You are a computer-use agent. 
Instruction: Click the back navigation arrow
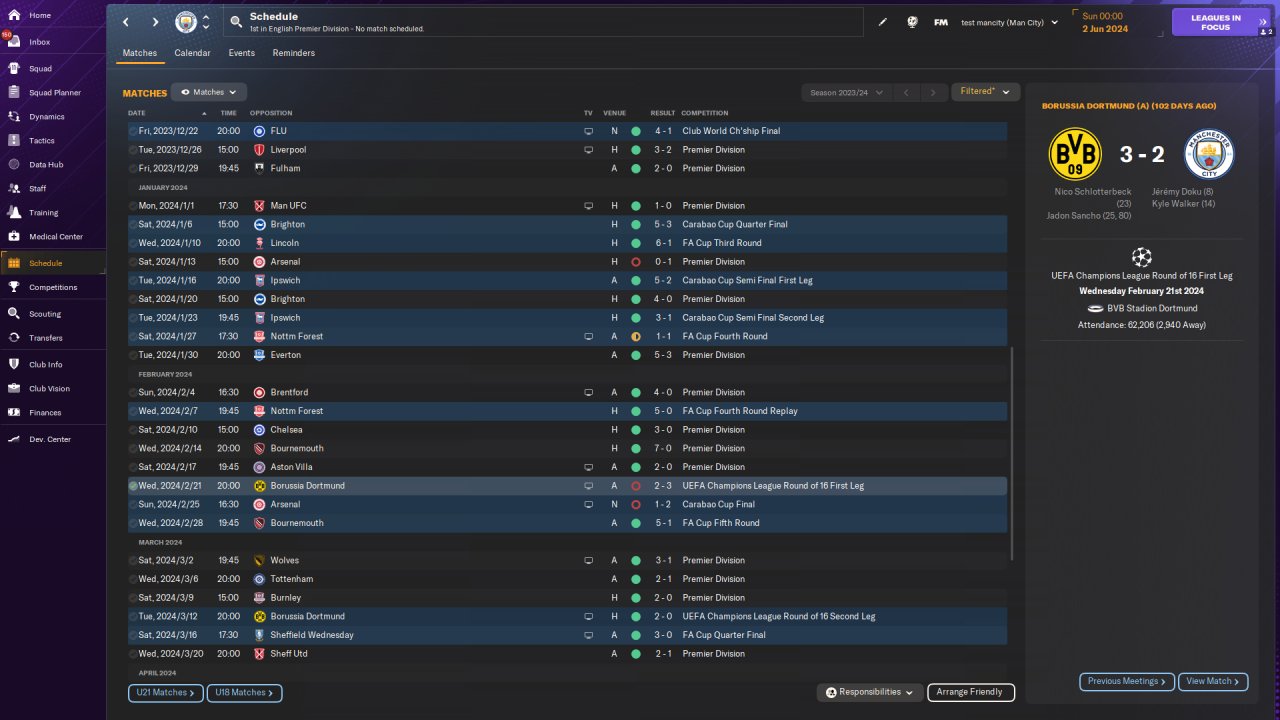point(126,22)
